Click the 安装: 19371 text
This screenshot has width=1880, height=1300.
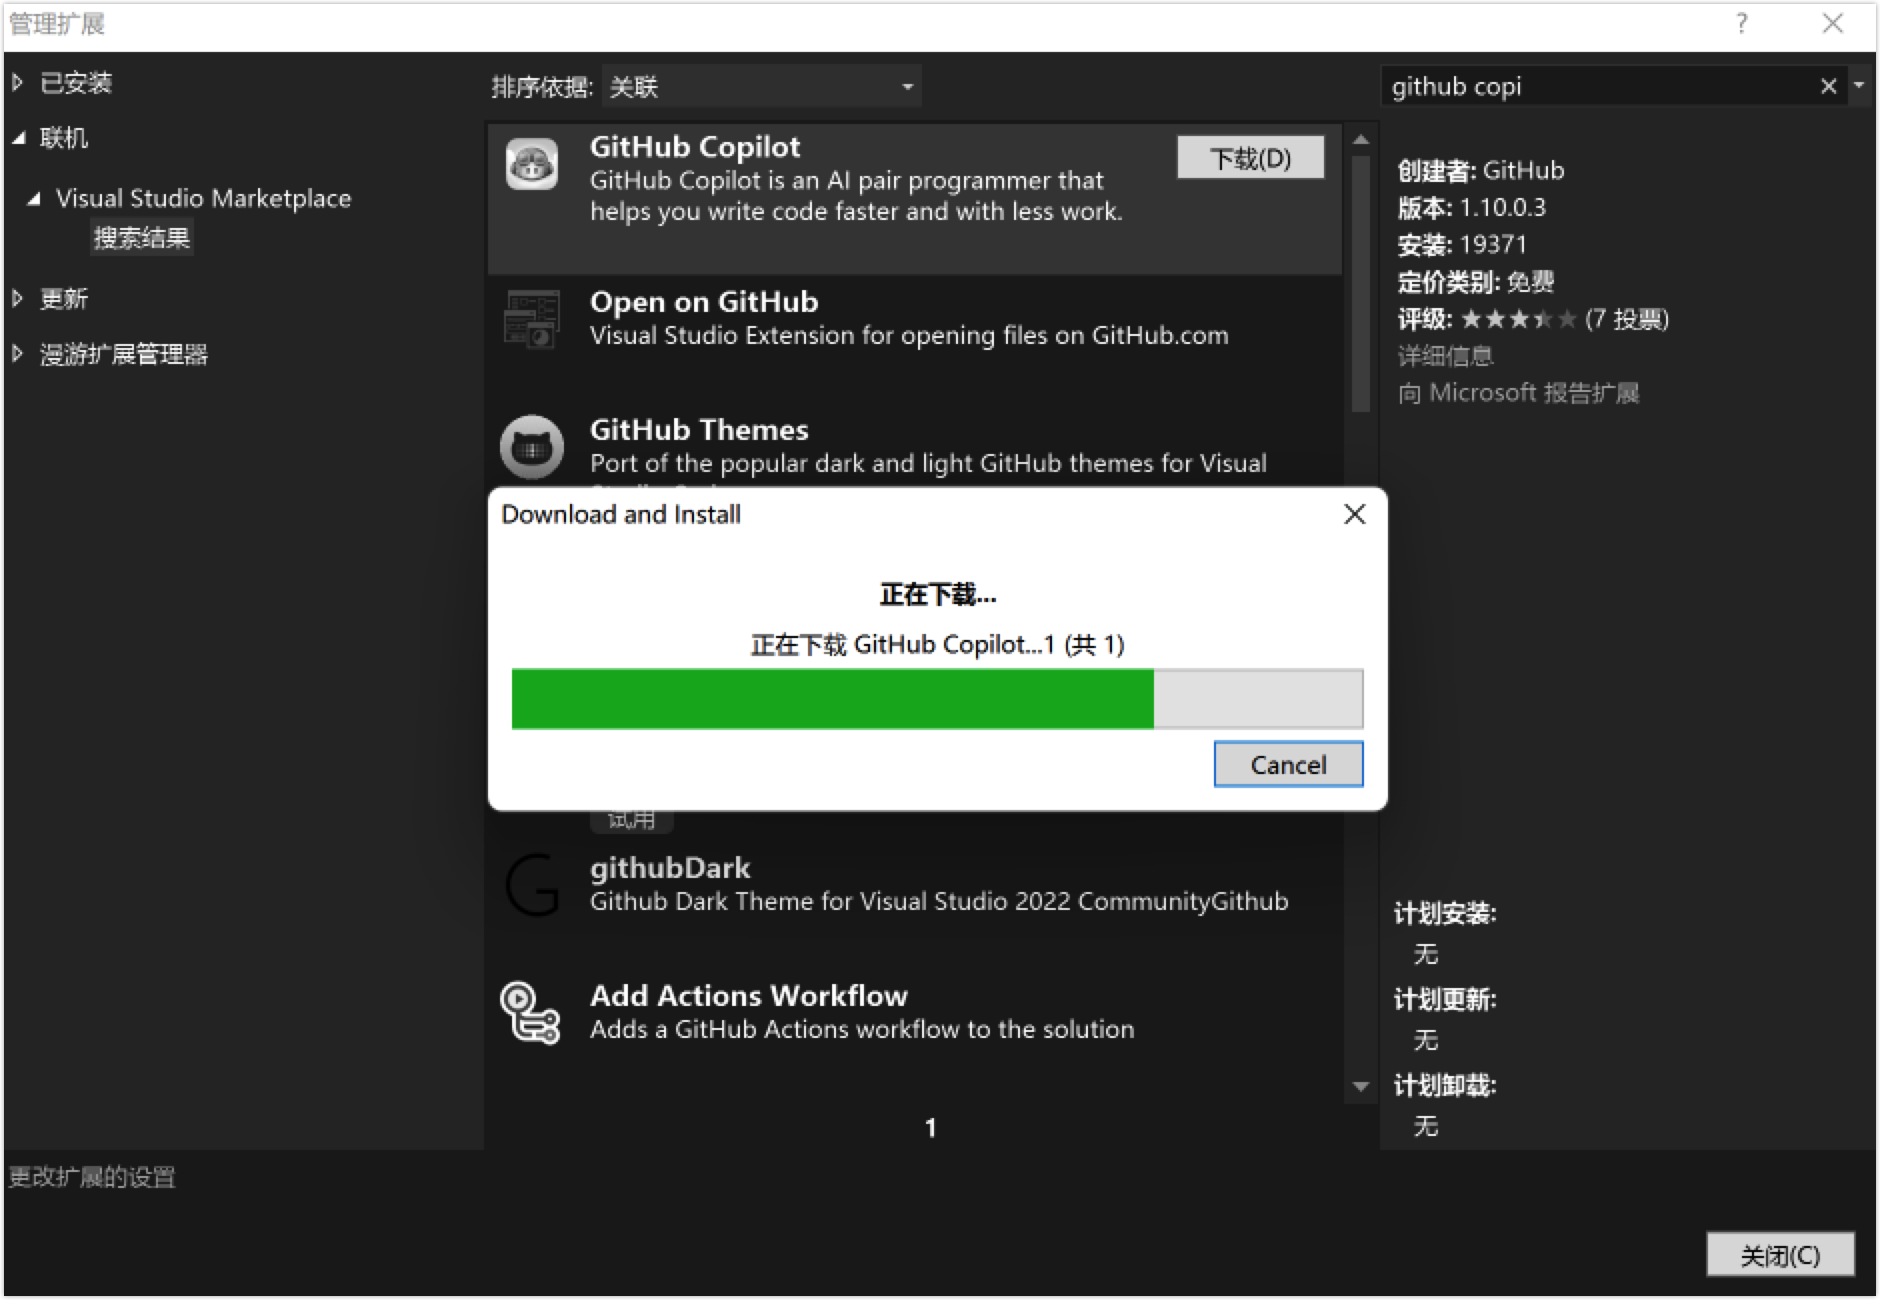[x=1462, y=245]
